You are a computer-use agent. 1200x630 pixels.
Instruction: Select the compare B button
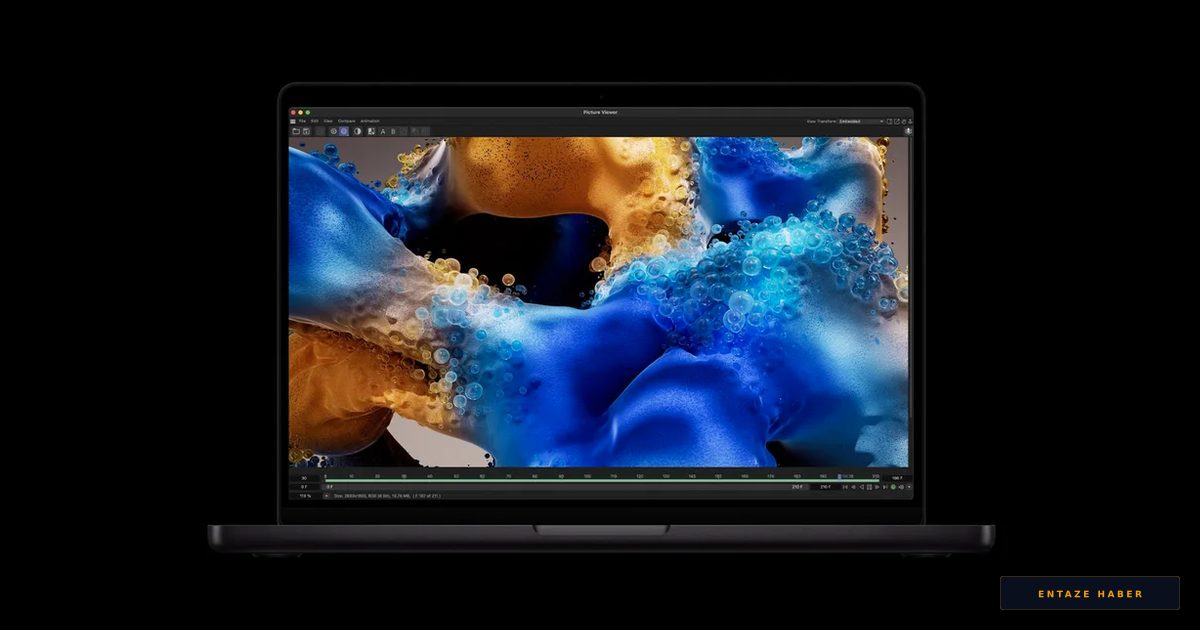coord(393,131)
